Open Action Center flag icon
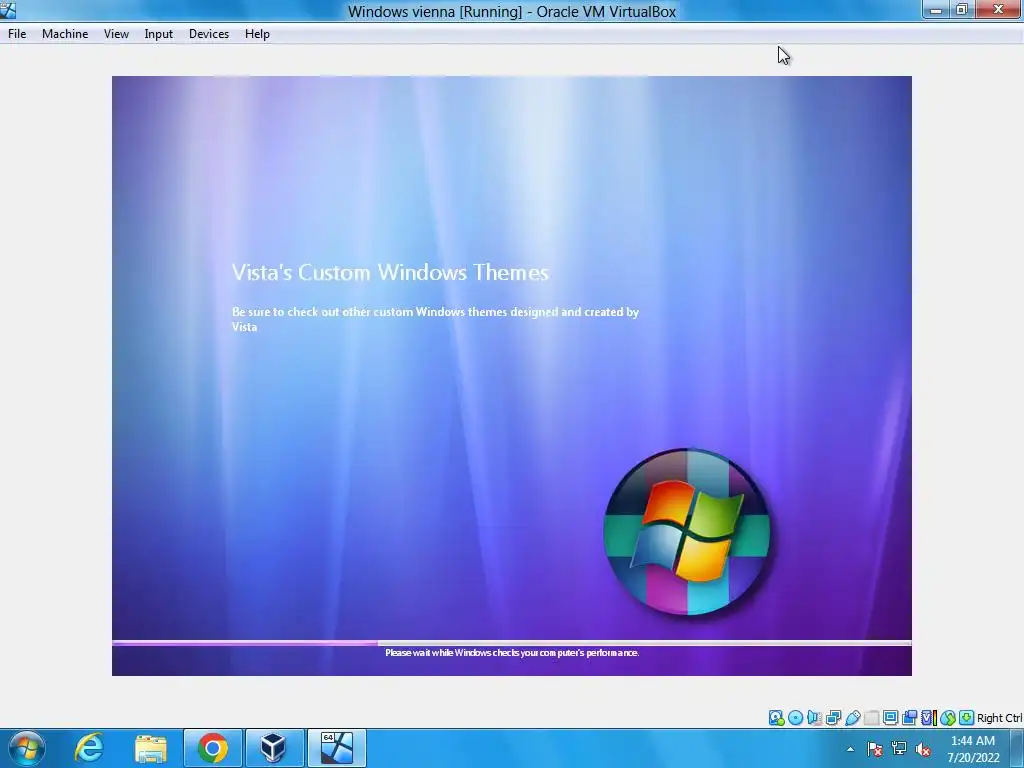 pyautogui.click(x=874, y=749)
